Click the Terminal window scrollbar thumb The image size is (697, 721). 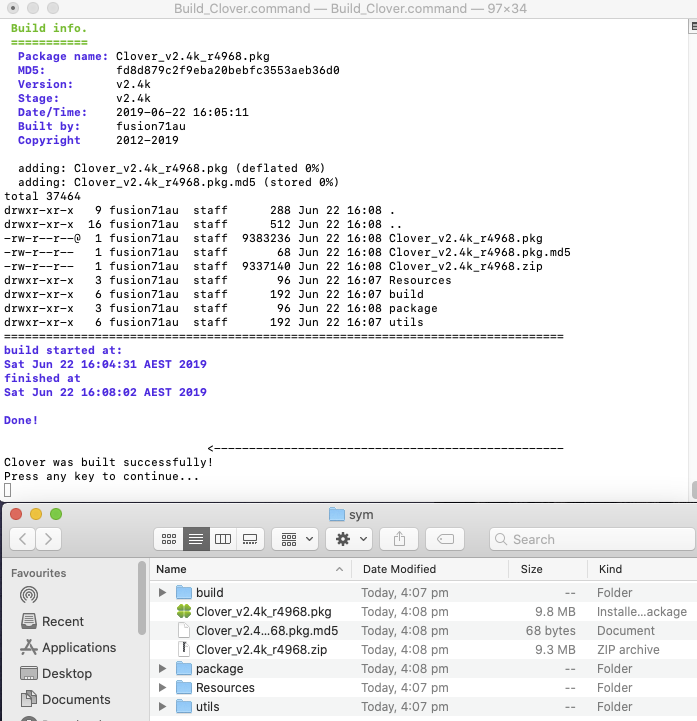point(694,490)
